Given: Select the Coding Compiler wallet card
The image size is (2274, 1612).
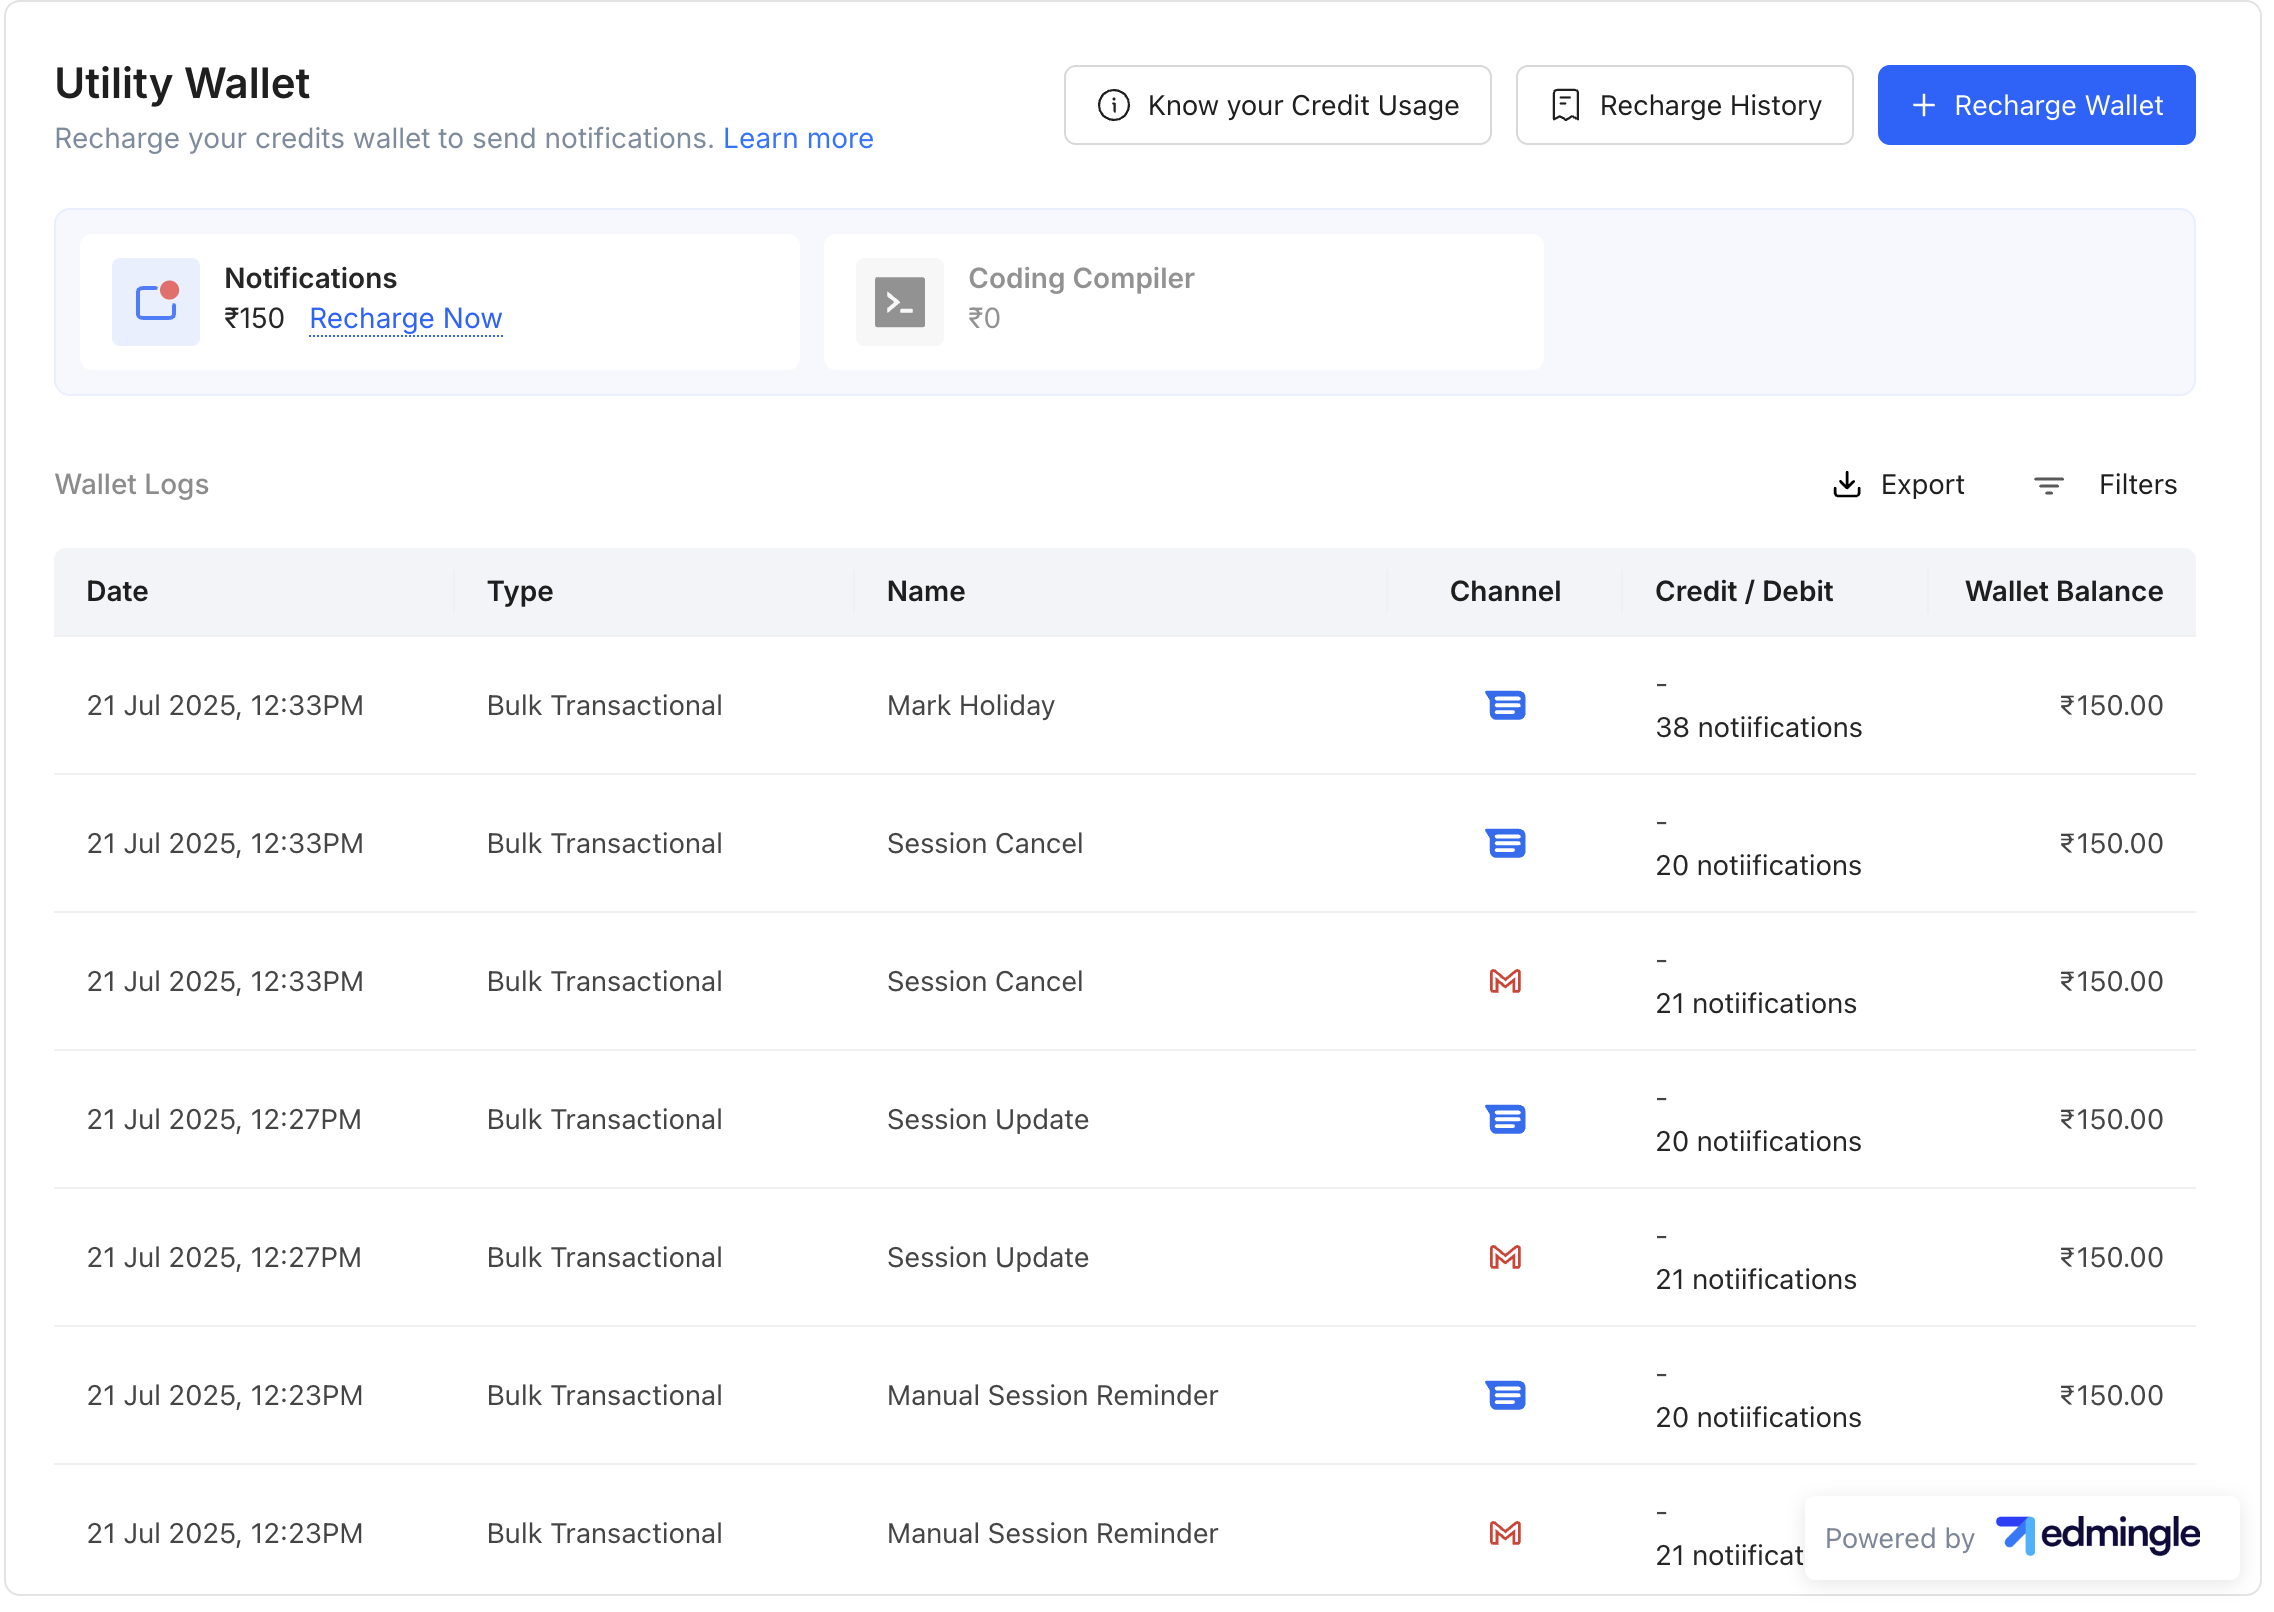Looking at the screenshot, I should (x=1184, y=302).
